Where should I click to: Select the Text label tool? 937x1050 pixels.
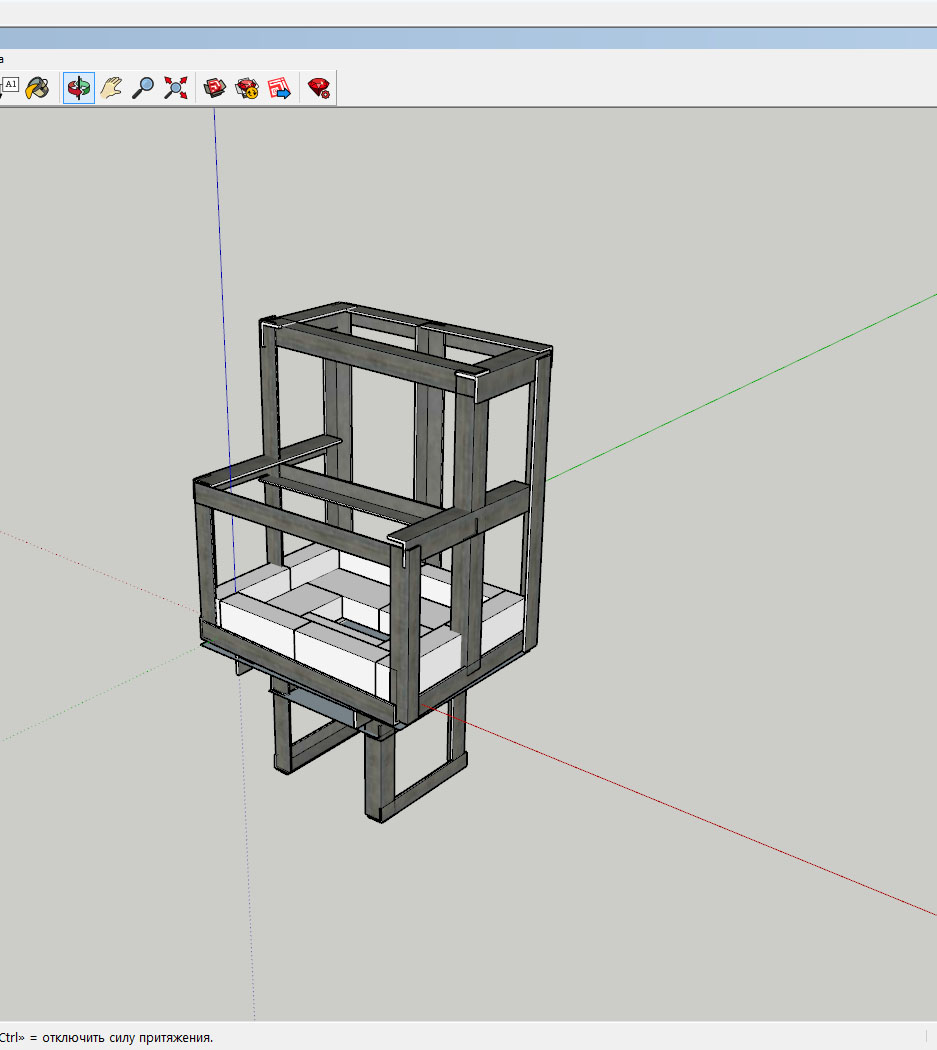pos(10,85)
